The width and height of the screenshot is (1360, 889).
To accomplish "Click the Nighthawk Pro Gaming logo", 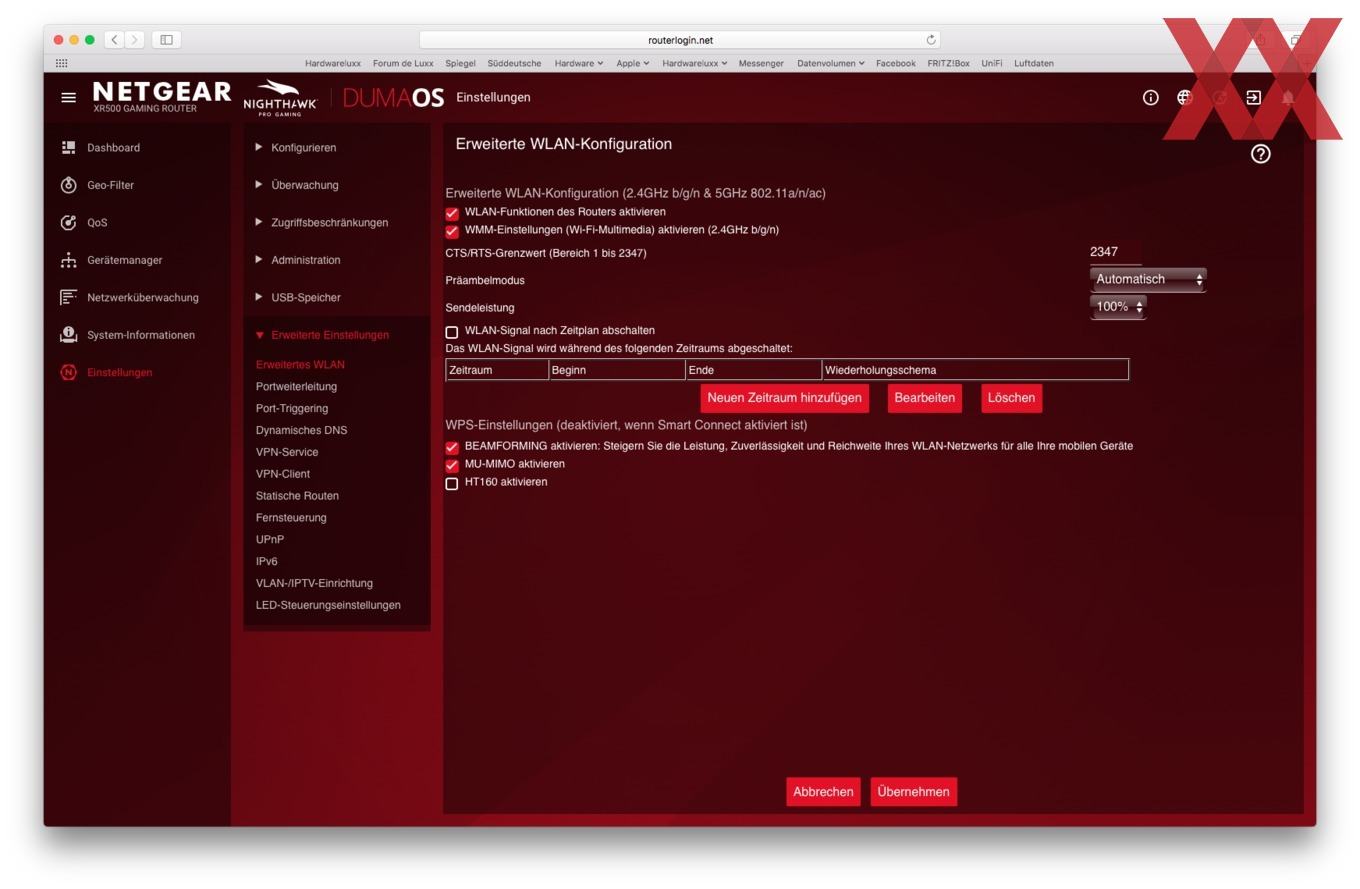I will [281, 98].
